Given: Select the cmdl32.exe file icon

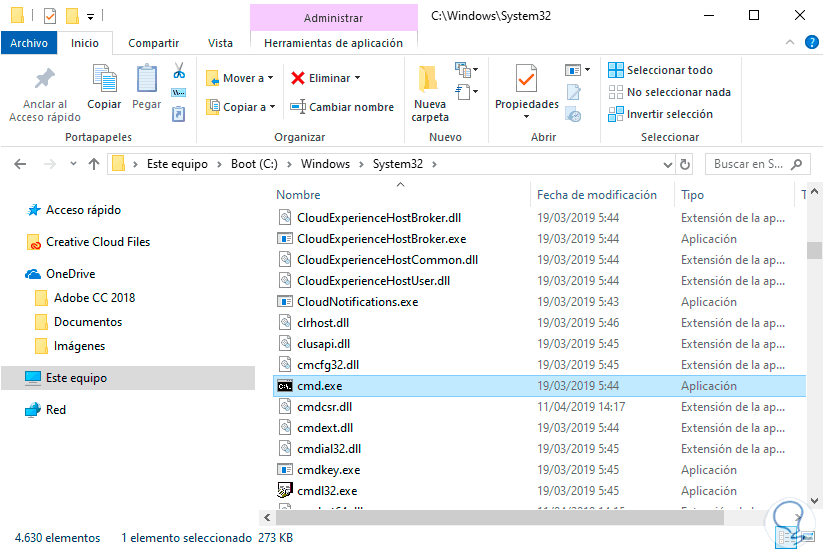Looking at the screenshot, I should tap(284, 491).
